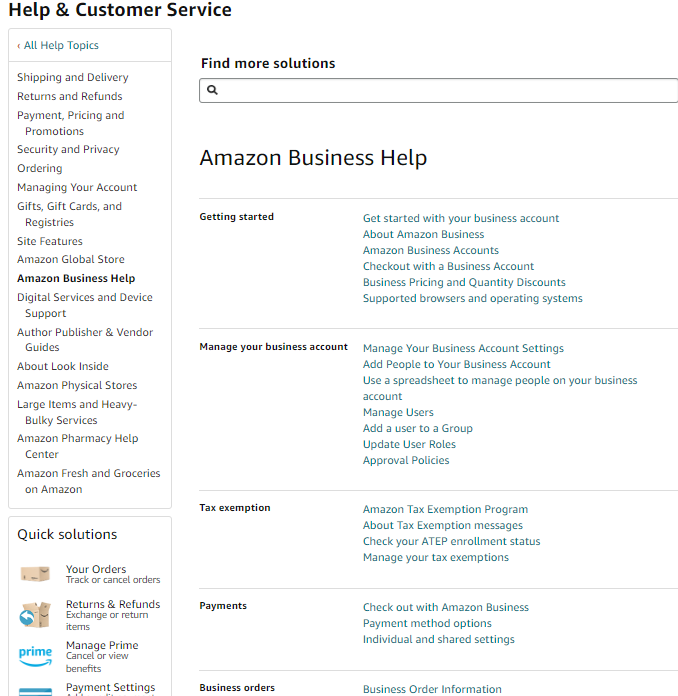The image size is (678, 696).
Task: Click the Your Orders package icon
Action: coord(35,574)
